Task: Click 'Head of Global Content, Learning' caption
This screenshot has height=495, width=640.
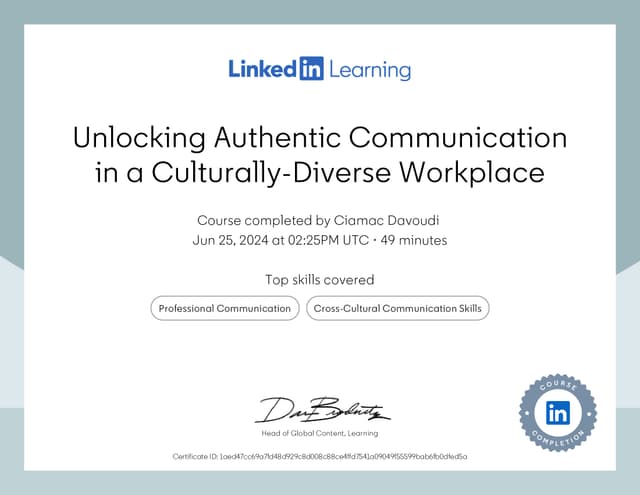Action: pyautogui.click(x=320, y=433)
